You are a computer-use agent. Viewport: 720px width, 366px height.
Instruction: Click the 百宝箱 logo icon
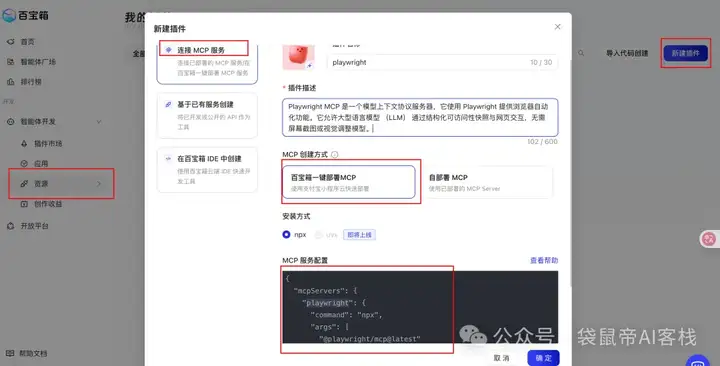click(9, 16)
